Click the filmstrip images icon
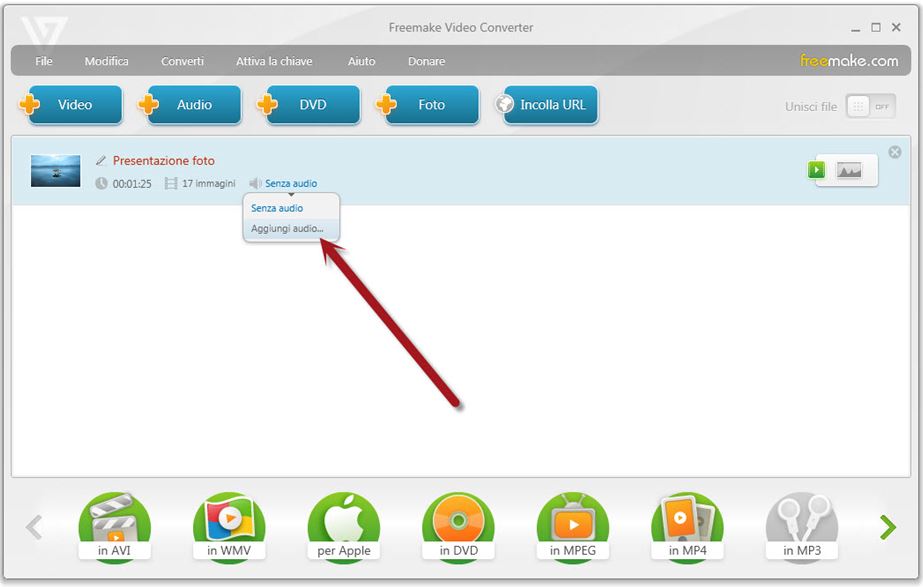 (x=171, y=184)
